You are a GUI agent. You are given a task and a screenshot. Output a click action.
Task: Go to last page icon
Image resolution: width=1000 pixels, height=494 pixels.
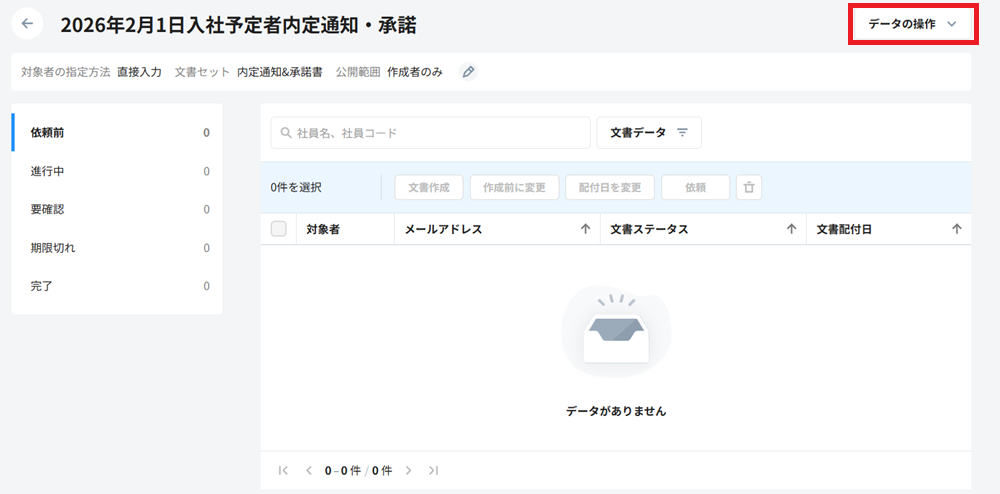(433, 470)
